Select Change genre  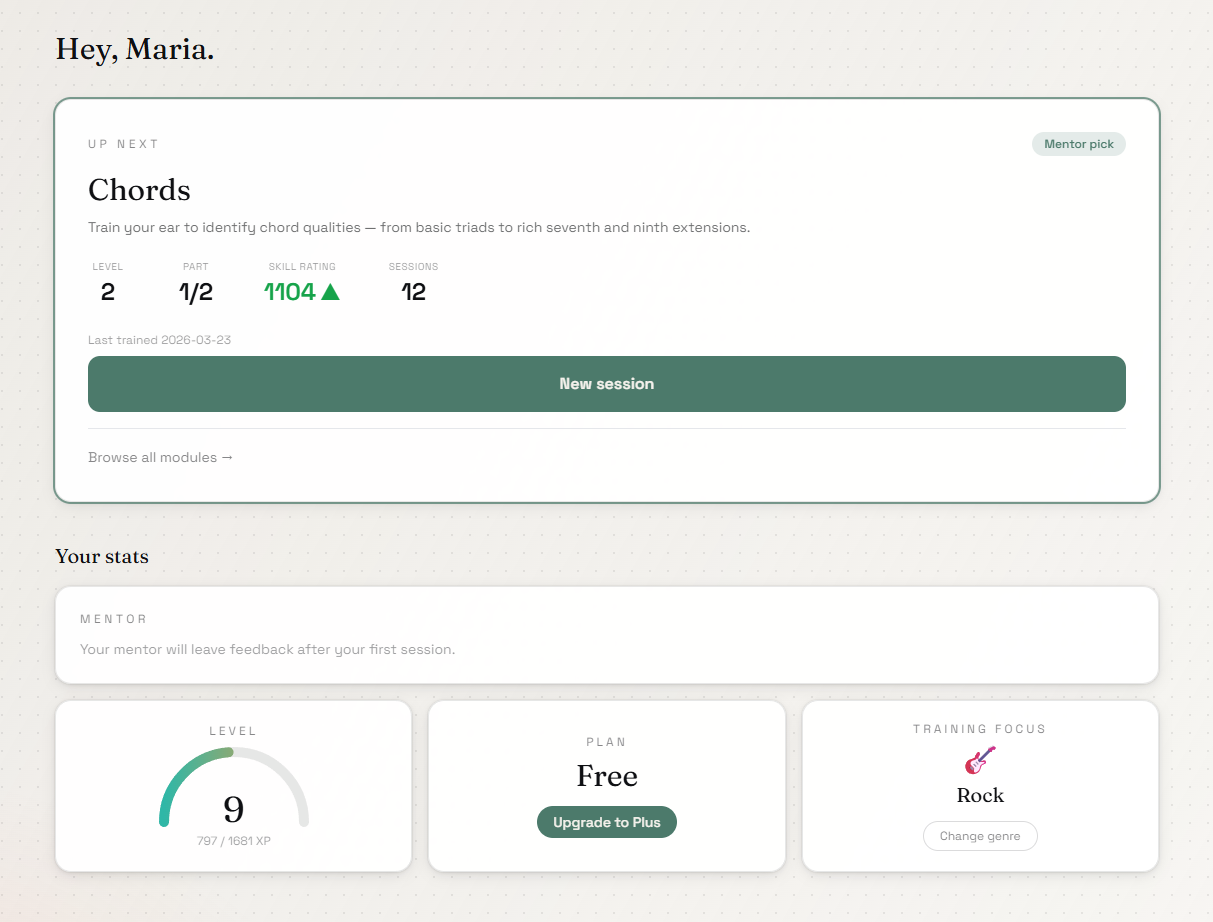980,836
